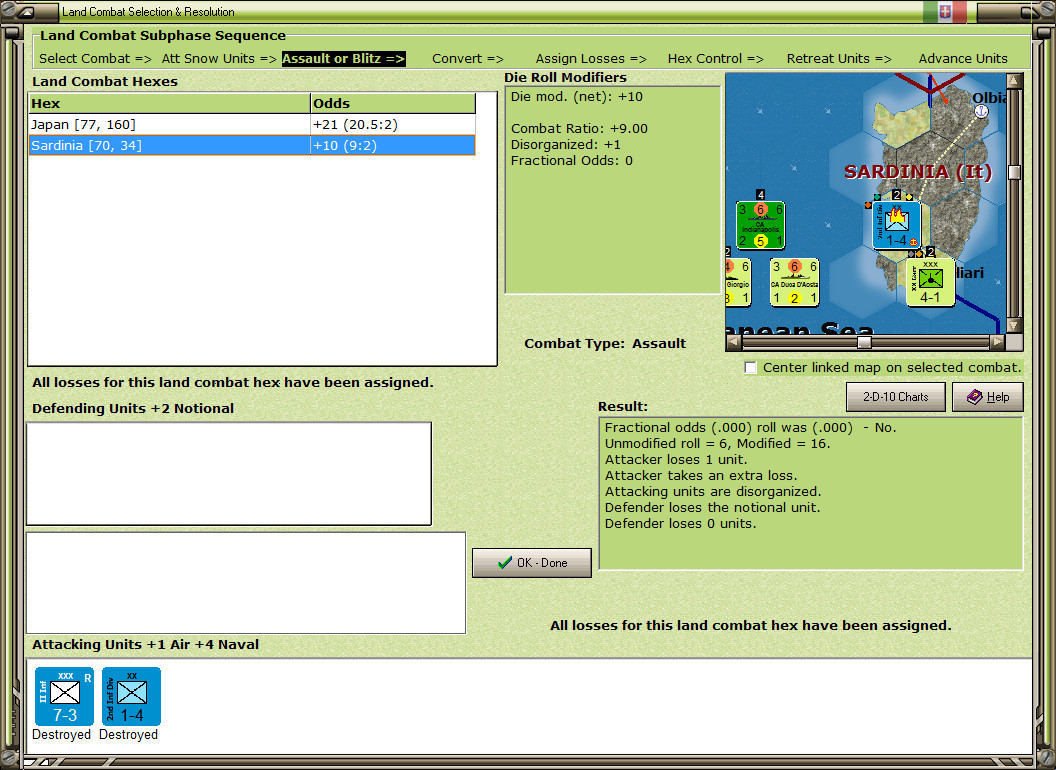Click the flag icon in the title bar
Viewport: 1056px width, 770px height.
tap(945, 11)
